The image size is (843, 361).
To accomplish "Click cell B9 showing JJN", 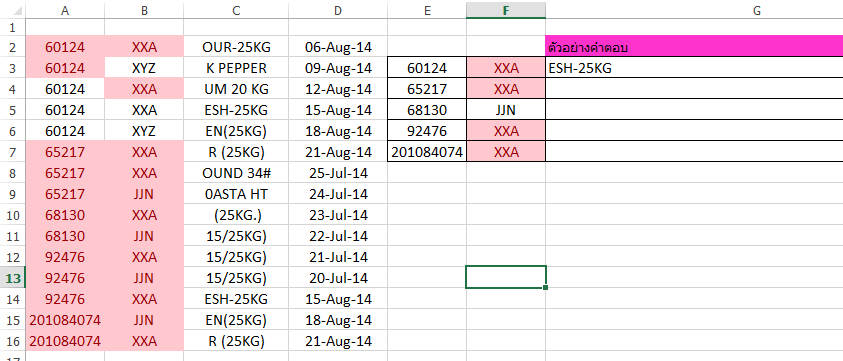I will pos(144,194).
